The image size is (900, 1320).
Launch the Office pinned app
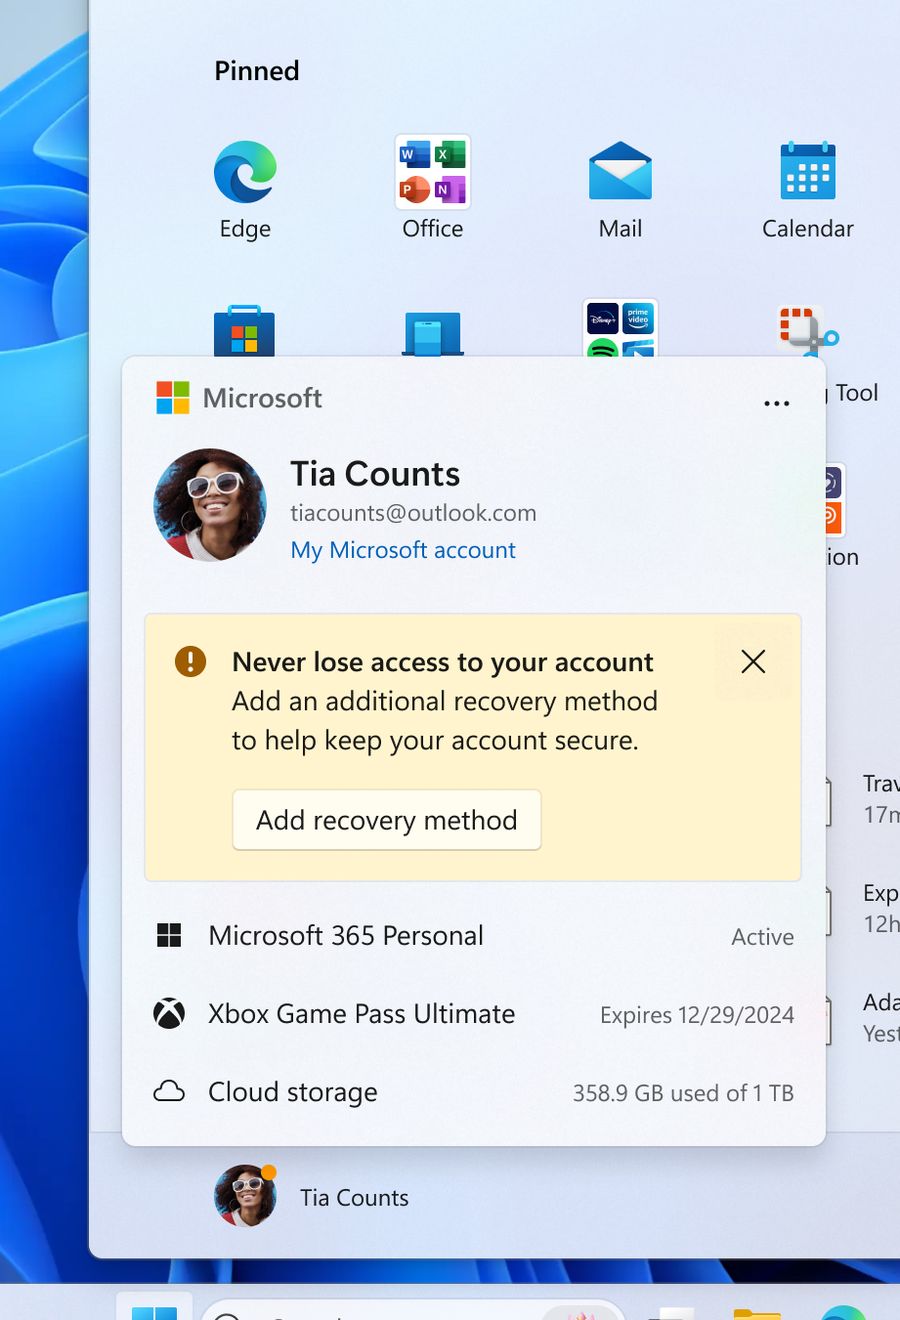432,190
